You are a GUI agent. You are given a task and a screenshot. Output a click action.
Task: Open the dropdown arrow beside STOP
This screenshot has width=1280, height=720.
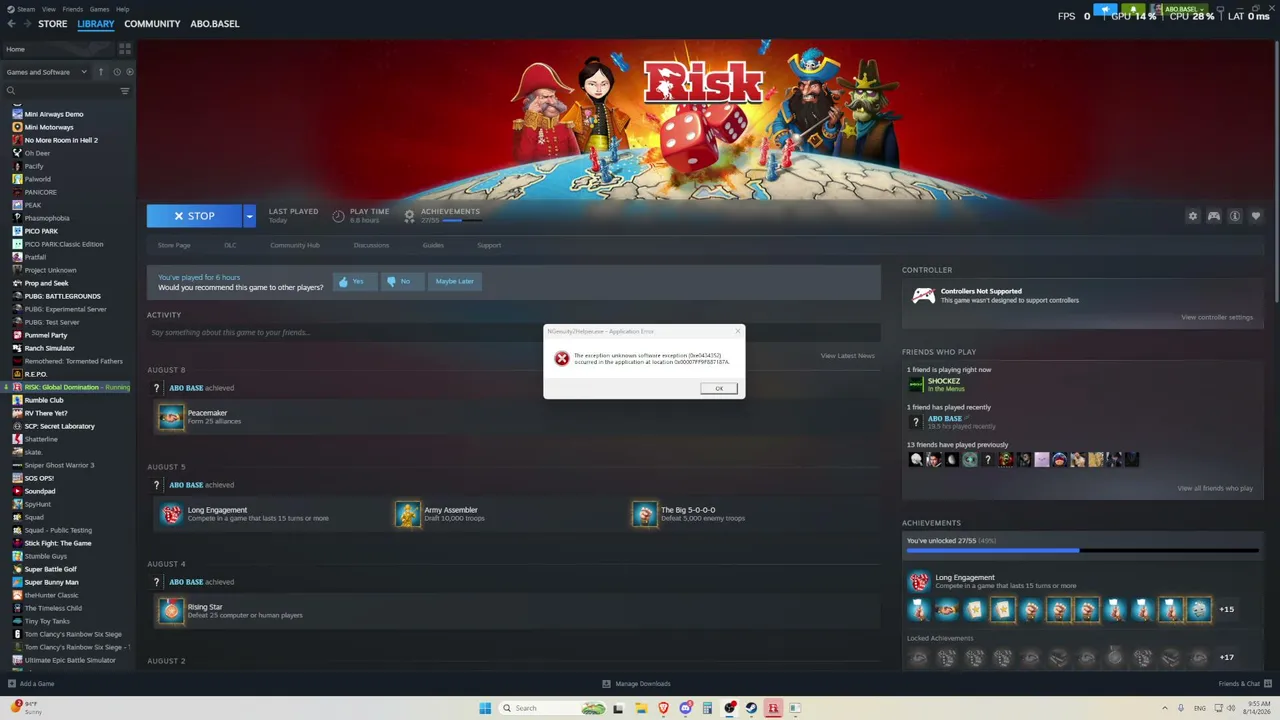[x=249, y=216]
